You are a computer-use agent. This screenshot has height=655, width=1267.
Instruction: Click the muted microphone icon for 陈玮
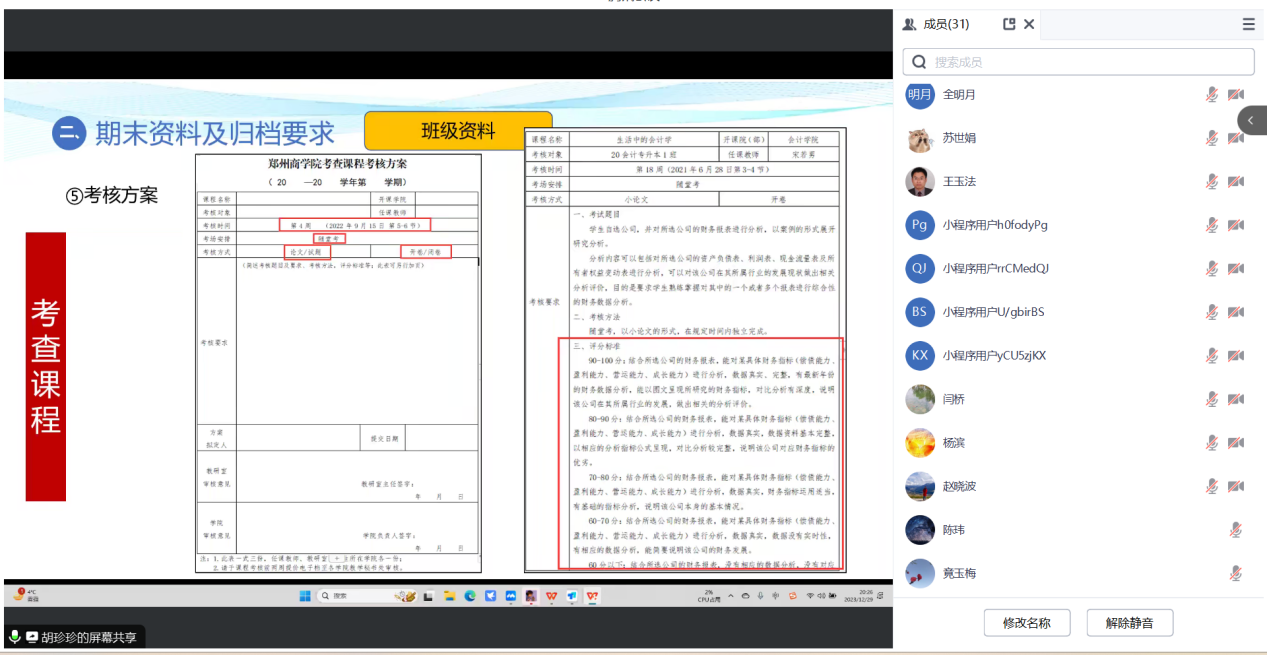1236,530
